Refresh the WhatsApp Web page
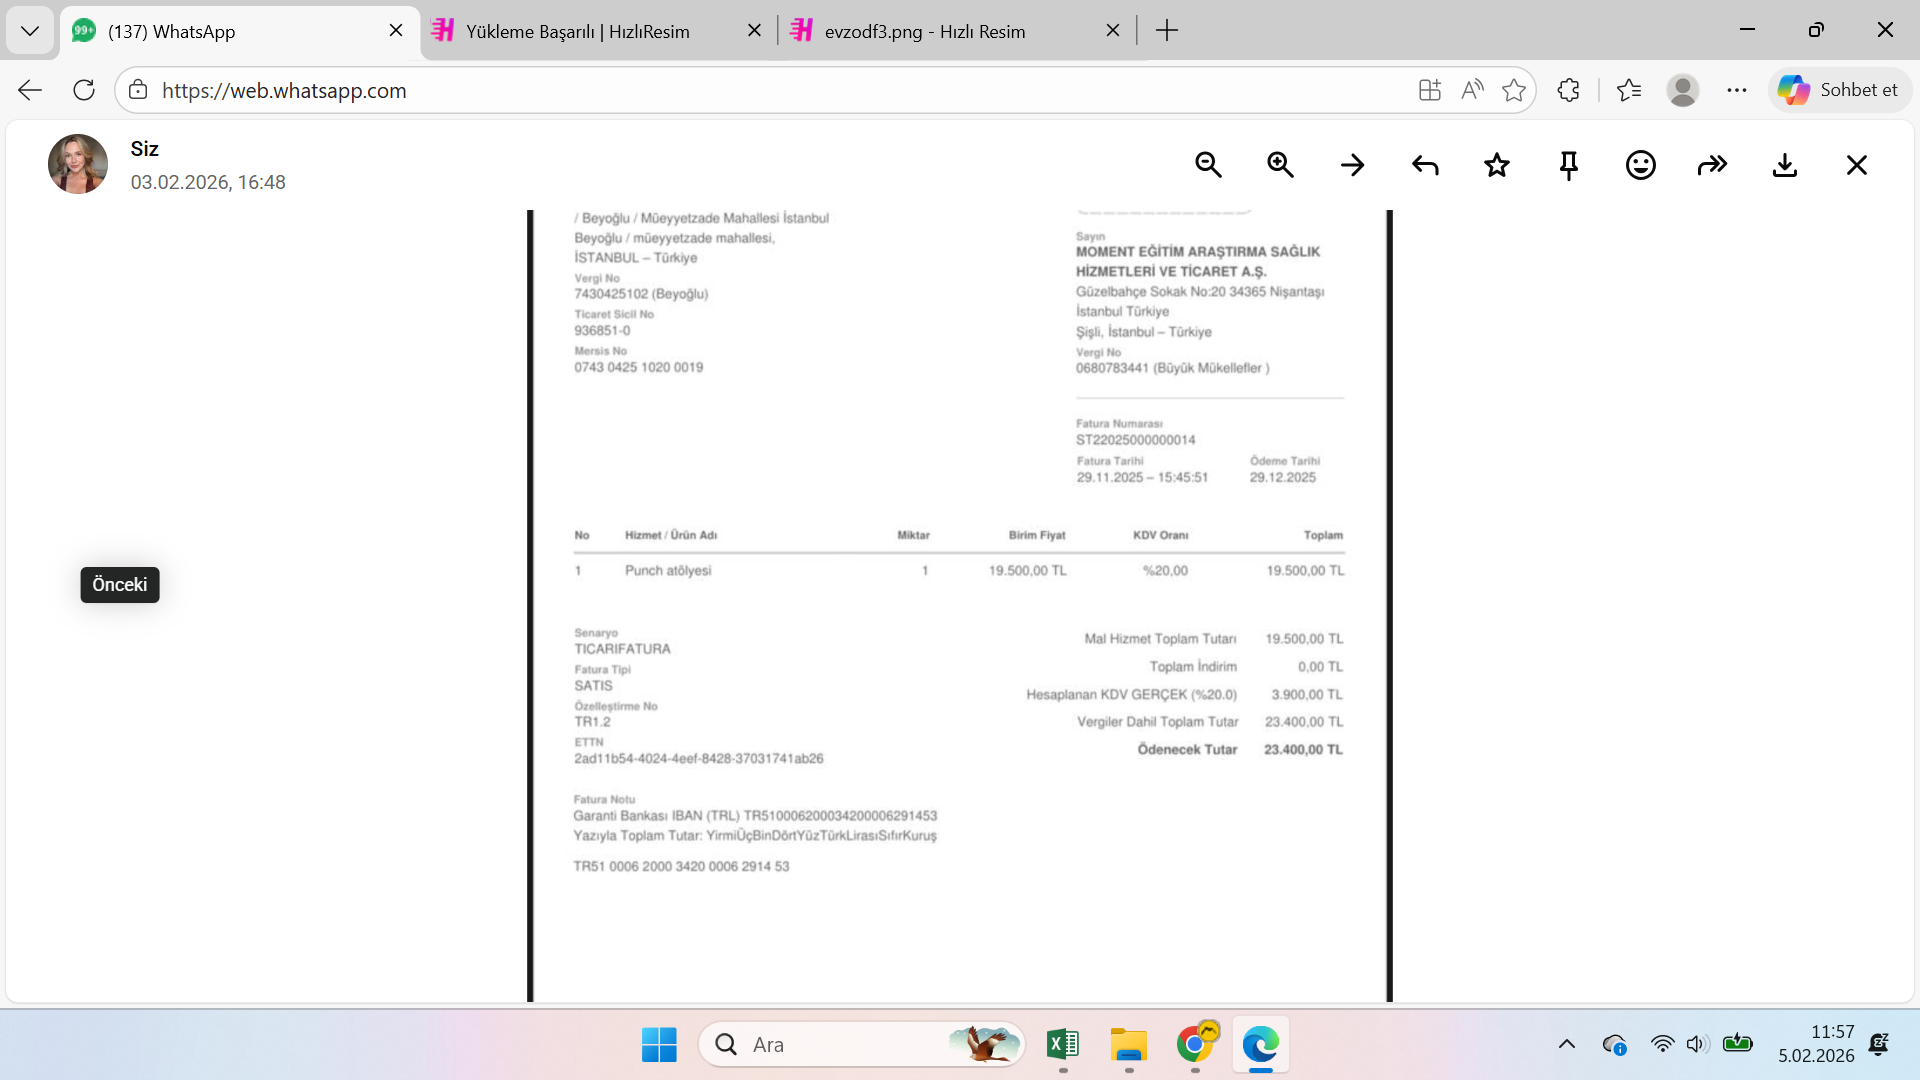This screenshot has height=1080, width=1920. point(84,90)
